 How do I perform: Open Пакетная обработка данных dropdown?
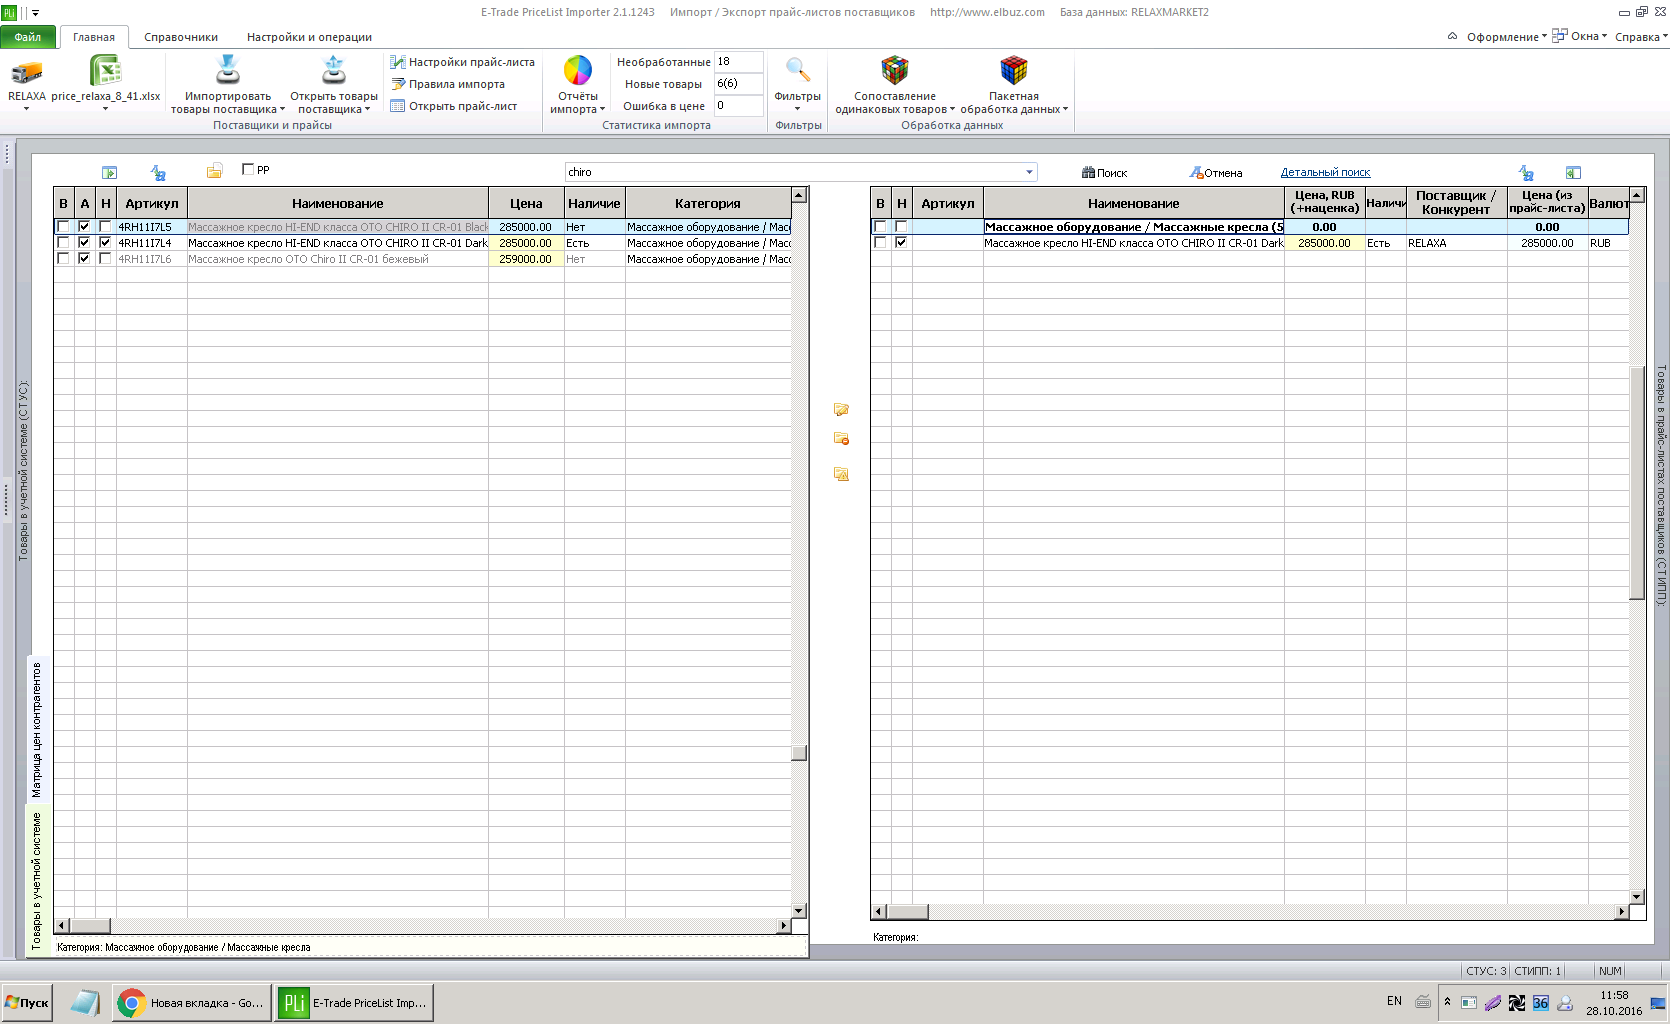click(x=1065, y=110)
